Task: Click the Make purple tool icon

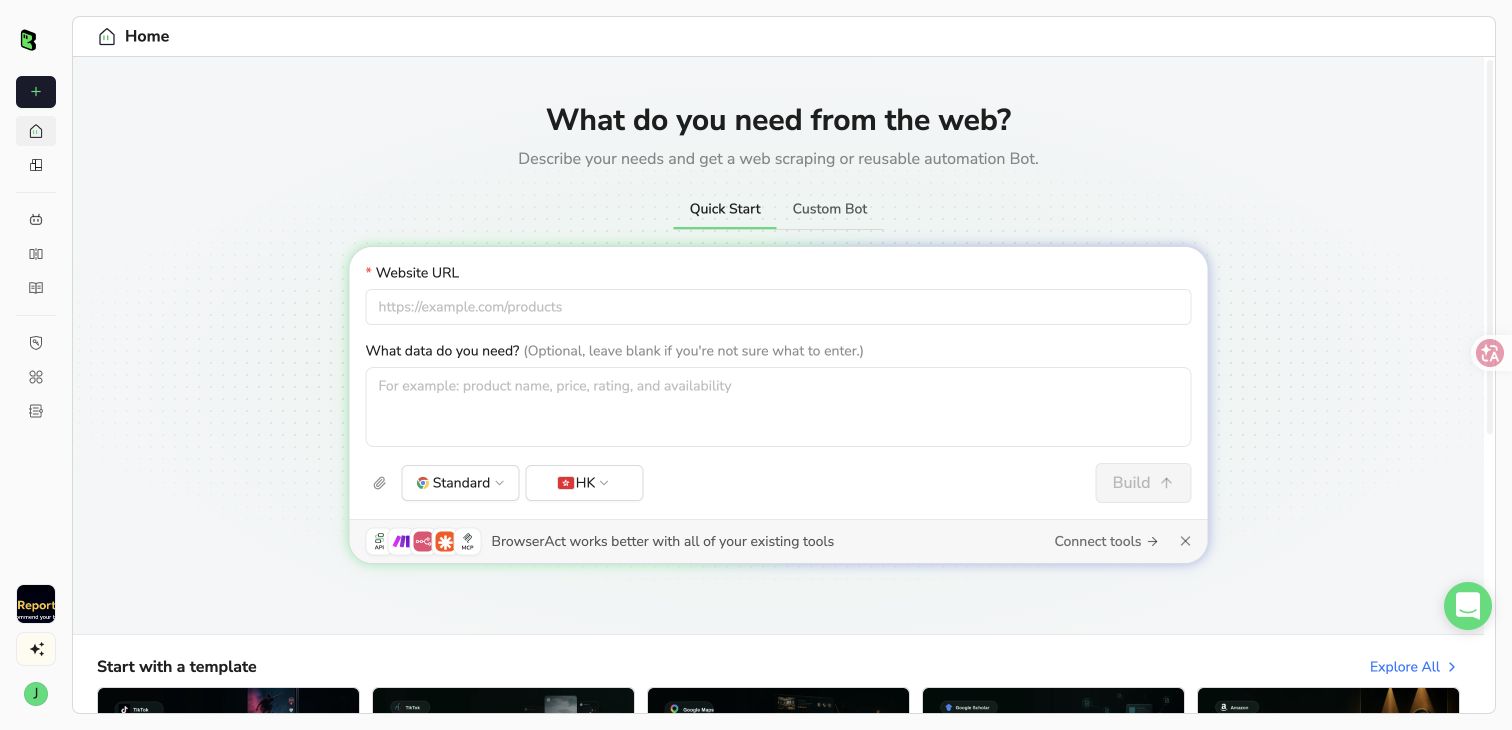Action: pyautogui.click(x=401, y=541)
